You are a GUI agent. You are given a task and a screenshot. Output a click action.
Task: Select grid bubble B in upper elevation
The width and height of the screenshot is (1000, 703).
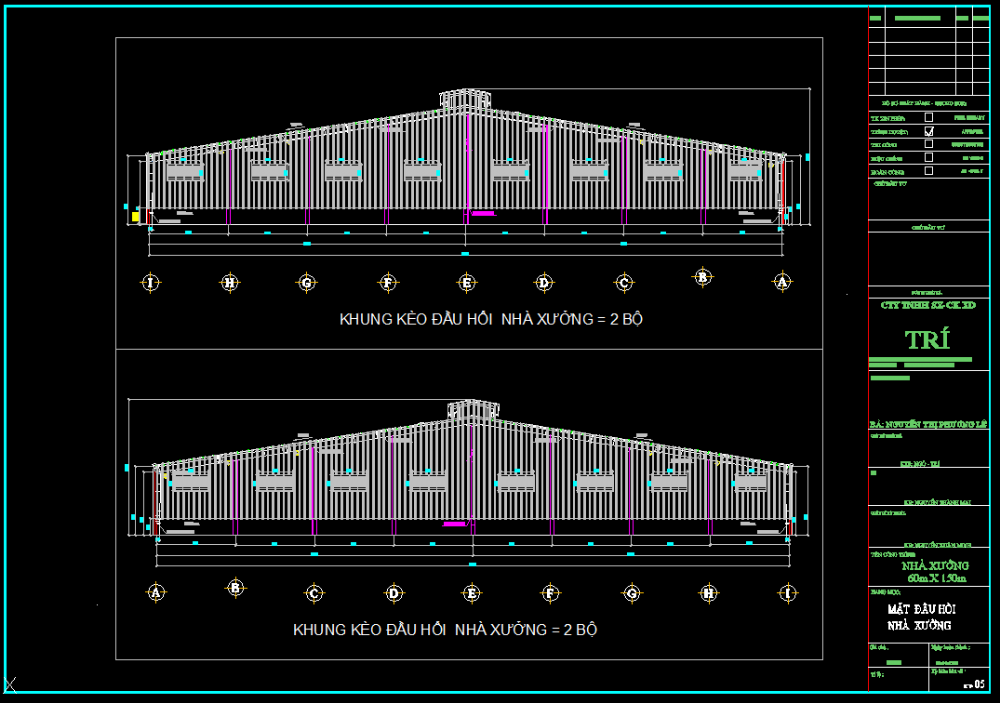click(702, 277)
